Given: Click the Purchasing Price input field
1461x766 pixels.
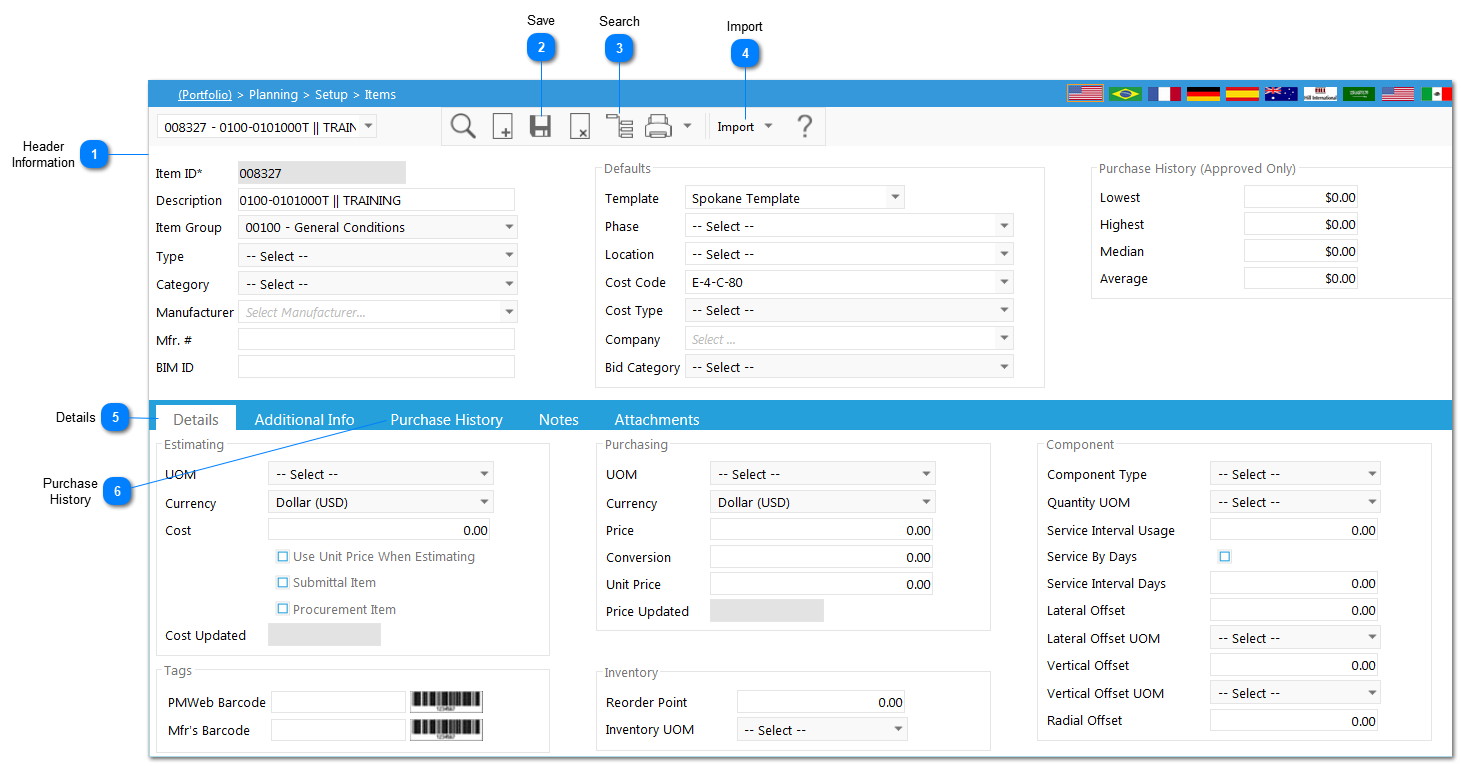Looking at the screenshot, I should (821, 530).
